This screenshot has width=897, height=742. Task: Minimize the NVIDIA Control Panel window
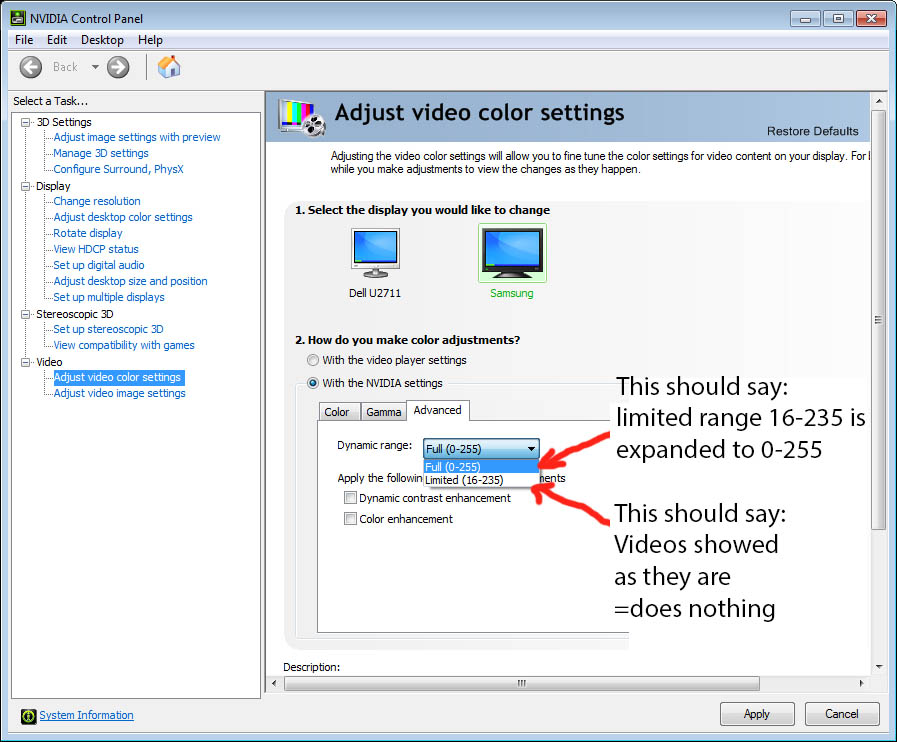click(x=805, y=19)
